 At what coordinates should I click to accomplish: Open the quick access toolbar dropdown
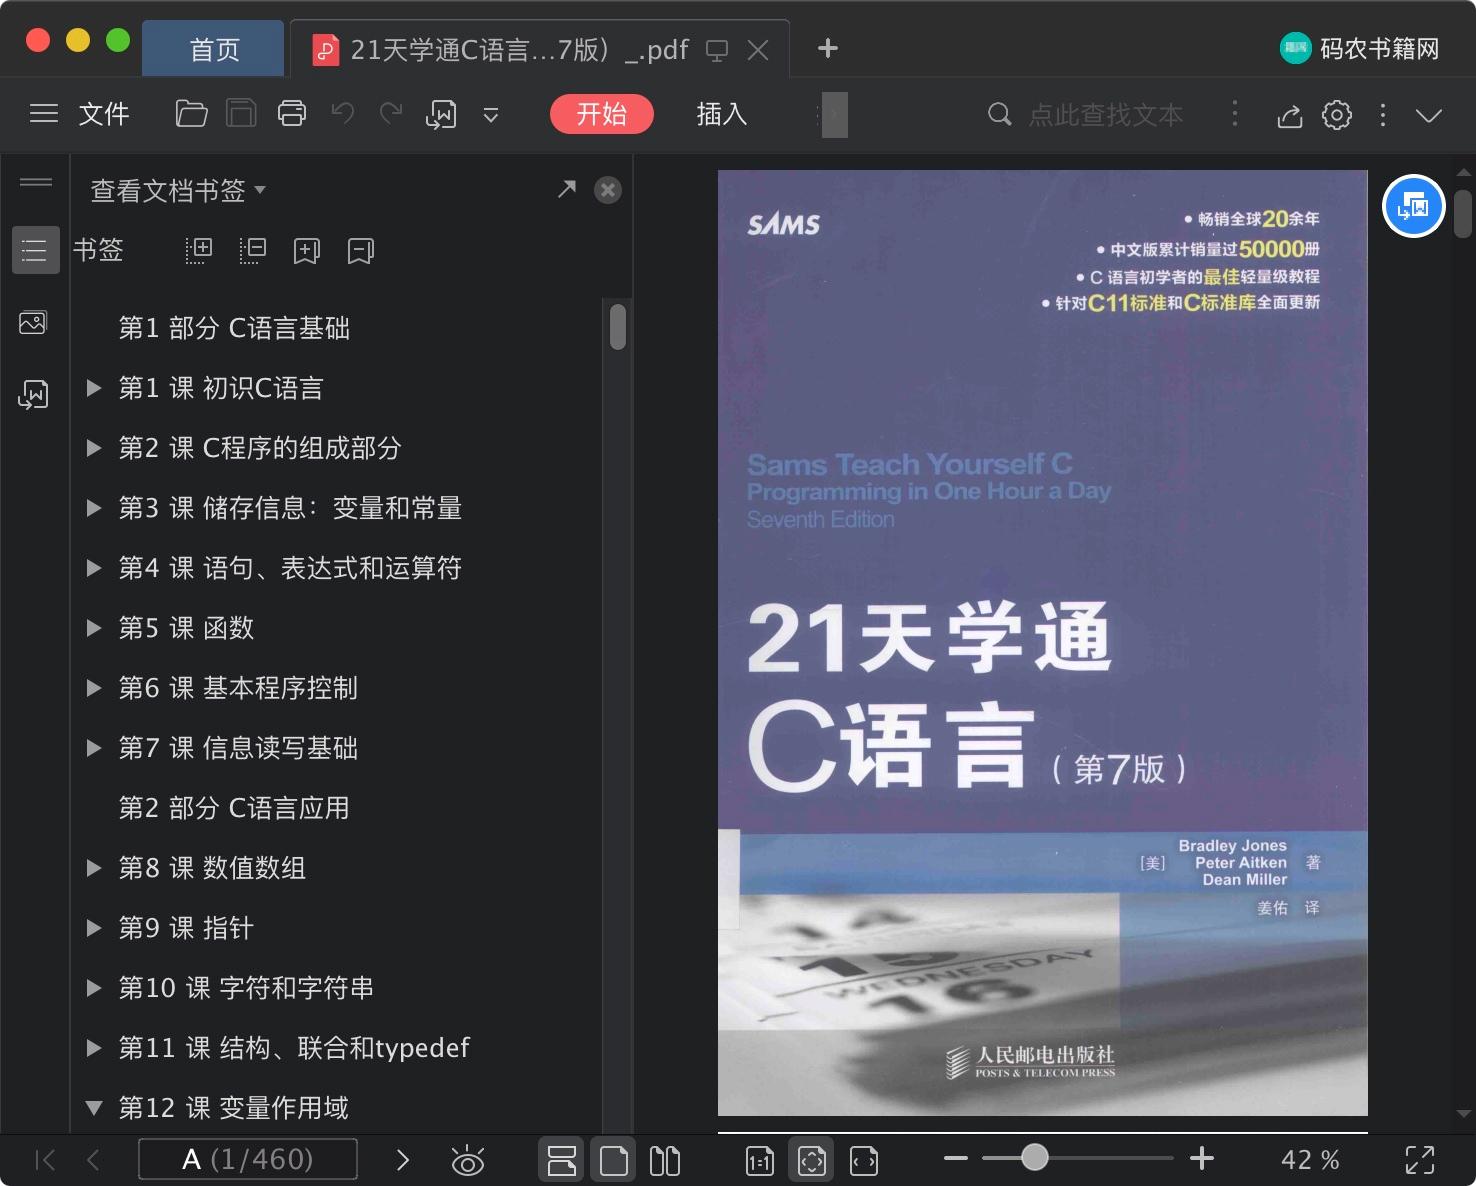[x=491, y=115]
